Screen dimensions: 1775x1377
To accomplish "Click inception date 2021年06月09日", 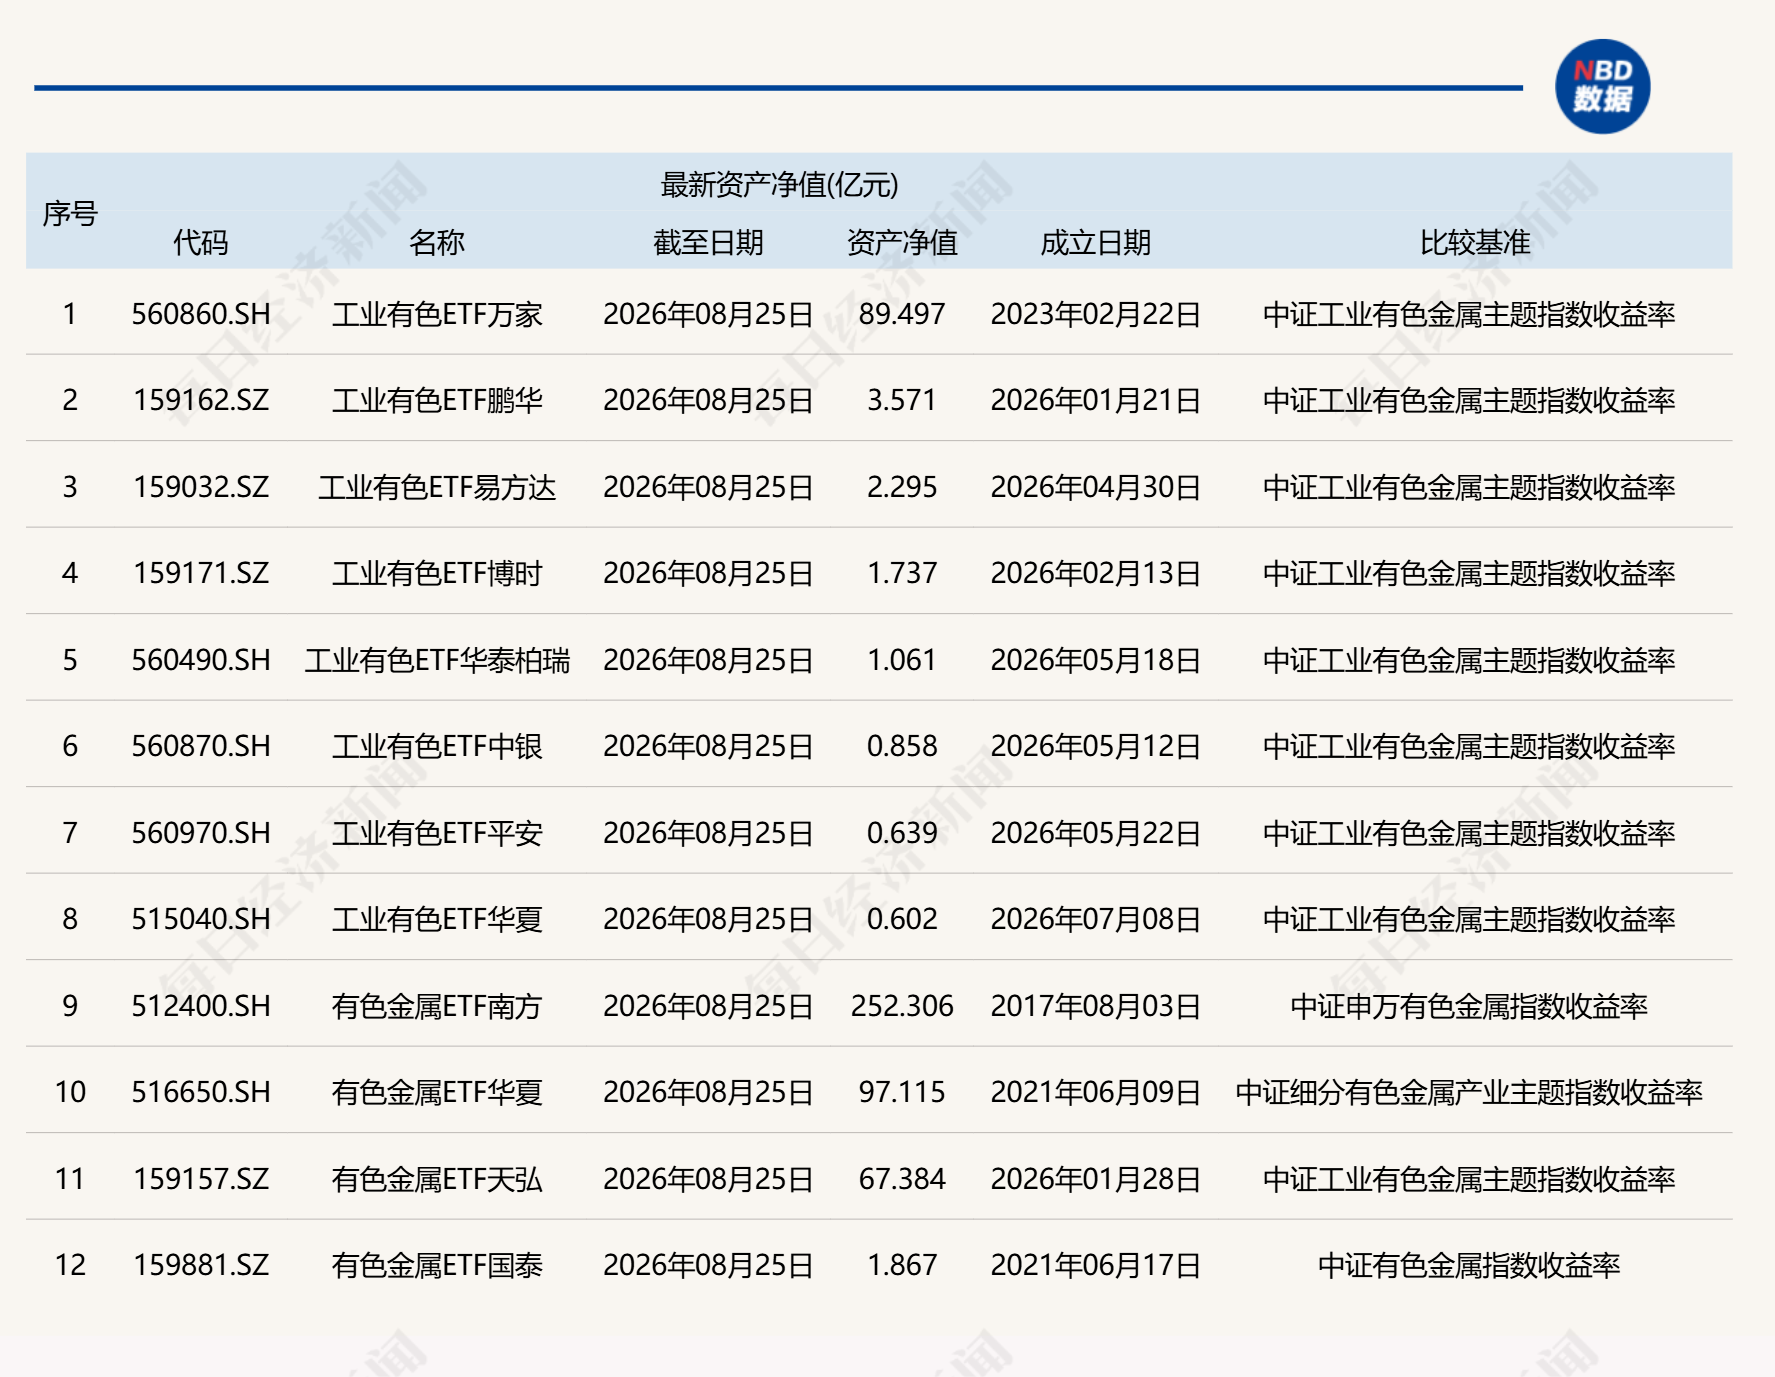I will point(1096,1092).
